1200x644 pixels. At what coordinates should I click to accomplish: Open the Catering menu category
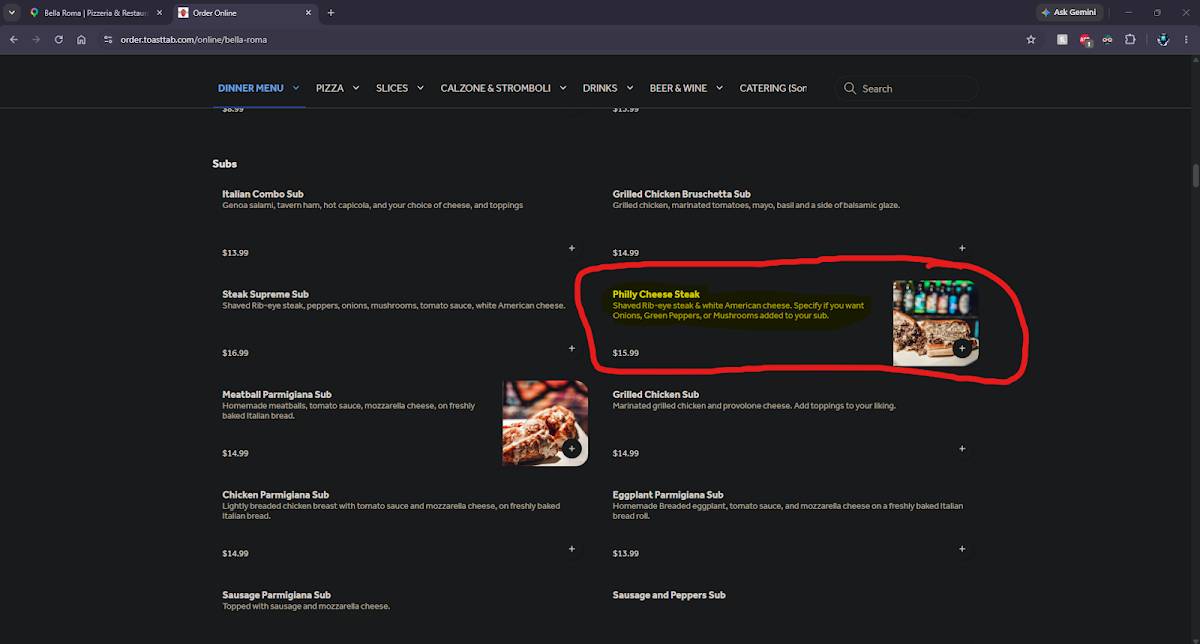[x=773, y=88]
